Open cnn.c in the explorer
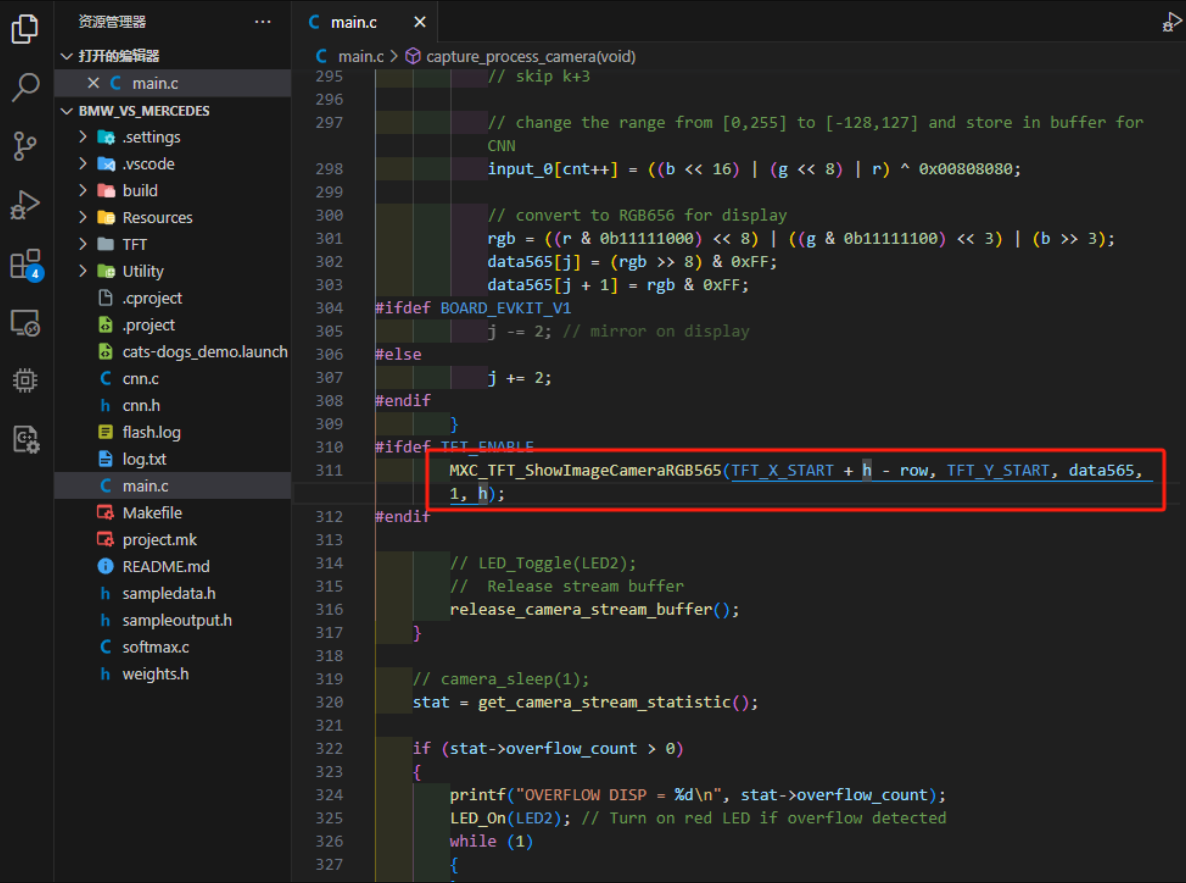Screen dimensions: 1186x883 click(141, 379)
